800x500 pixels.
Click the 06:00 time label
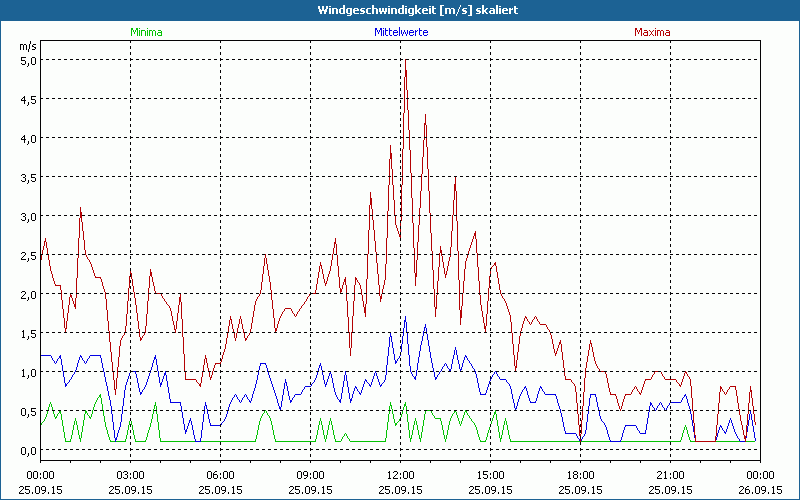pyautogui.click(x=221, y=475)
